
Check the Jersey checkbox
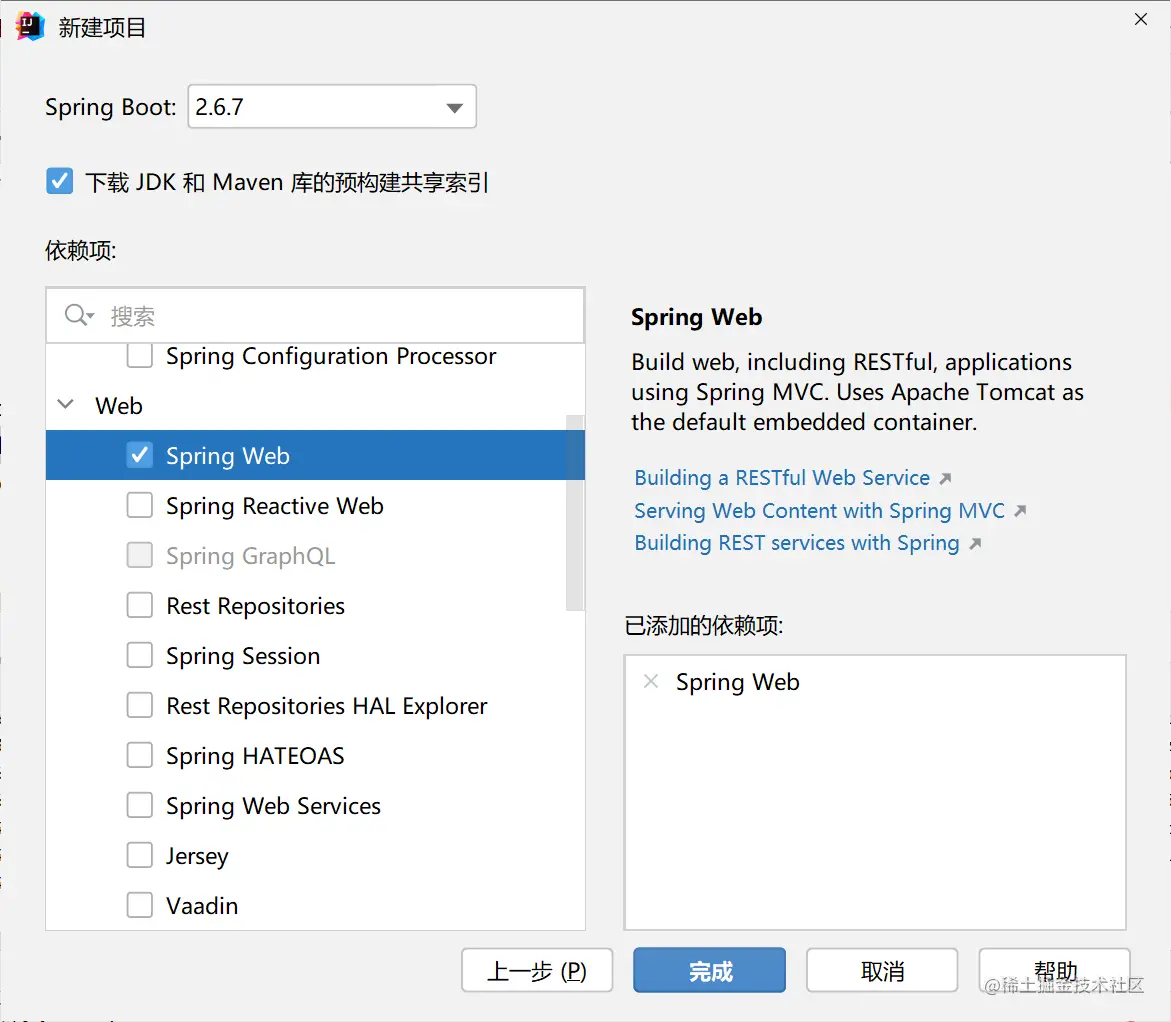click(x=140, y=855)
